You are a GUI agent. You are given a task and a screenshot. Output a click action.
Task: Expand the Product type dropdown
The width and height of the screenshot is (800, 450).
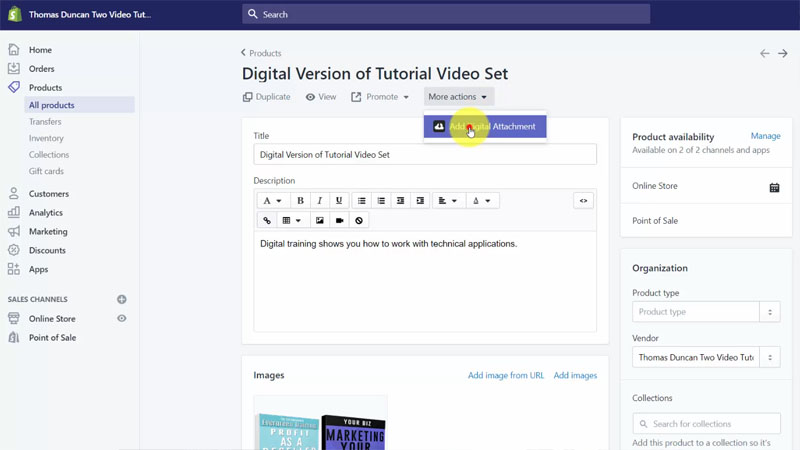(x=769, y=312)
